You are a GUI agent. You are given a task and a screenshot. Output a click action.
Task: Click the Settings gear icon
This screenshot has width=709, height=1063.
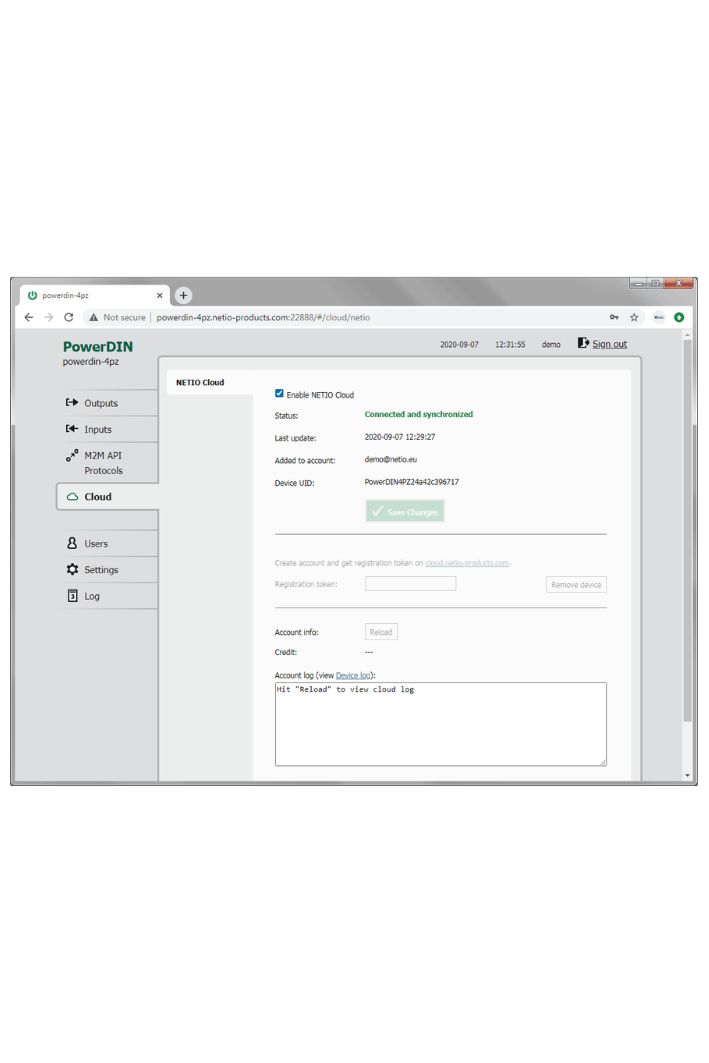(71, 570)
